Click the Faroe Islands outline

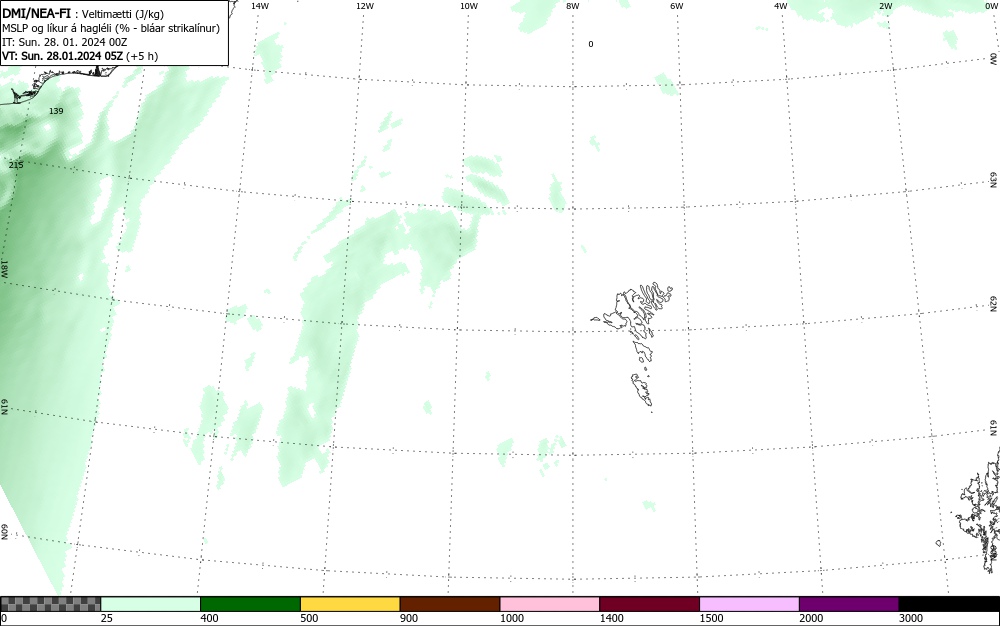633,346
